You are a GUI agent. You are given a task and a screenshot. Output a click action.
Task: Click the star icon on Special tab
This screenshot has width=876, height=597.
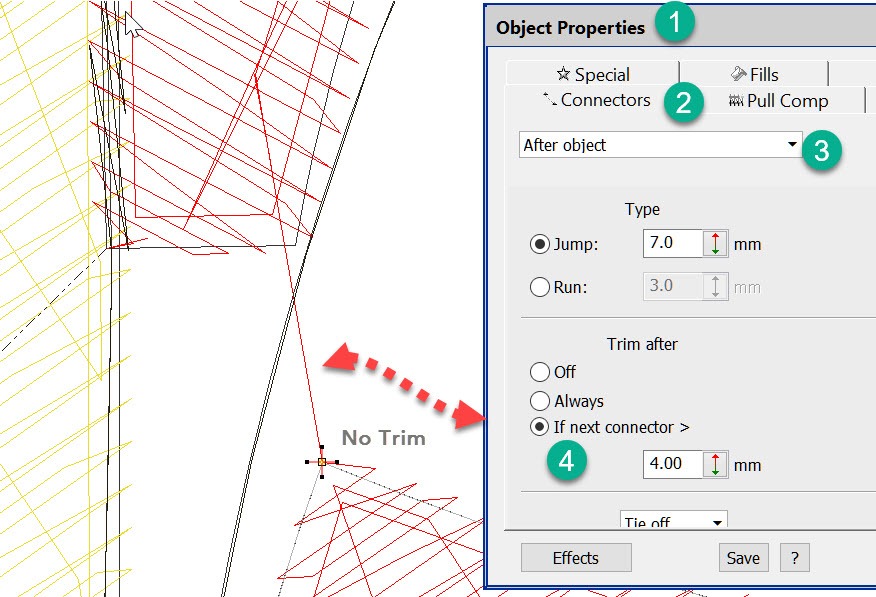(562, 74)
